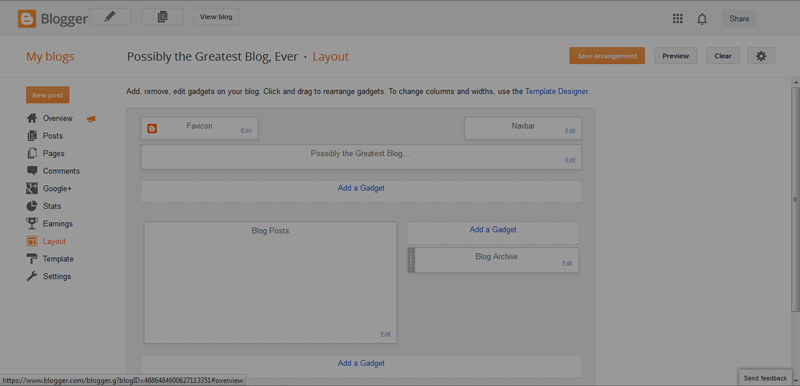Click the Share button
This screenshot has height=386, width=800.
pos(739,19)
